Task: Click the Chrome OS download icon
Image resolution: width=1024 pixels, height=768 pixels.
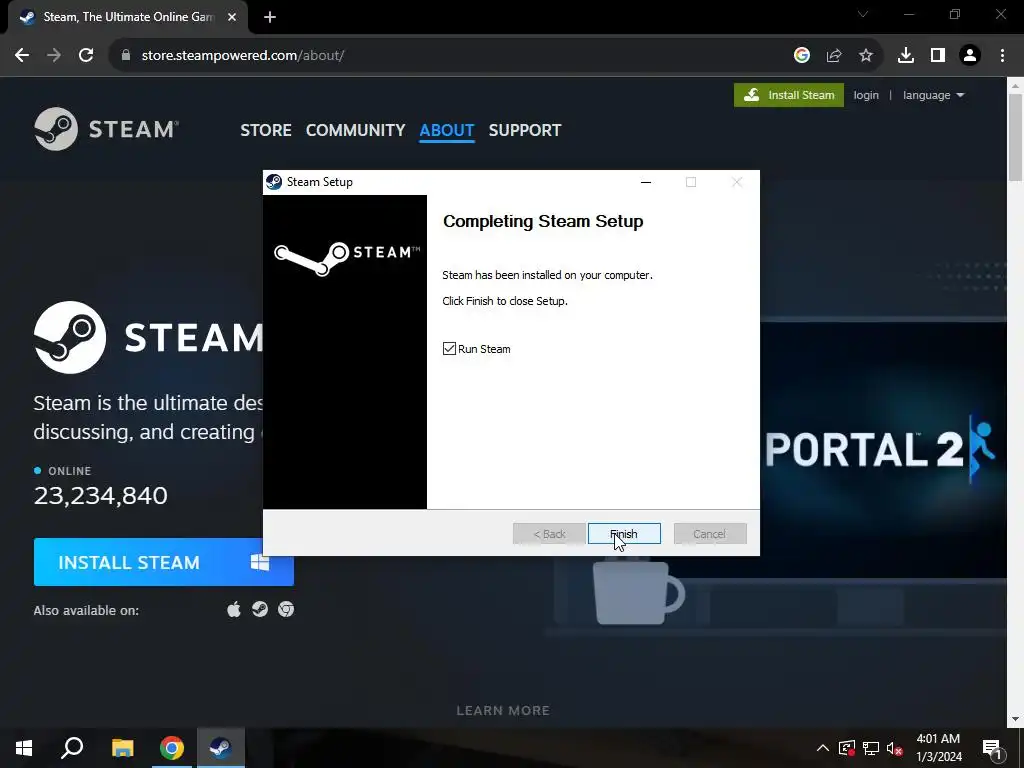Action: pos(286,609)
